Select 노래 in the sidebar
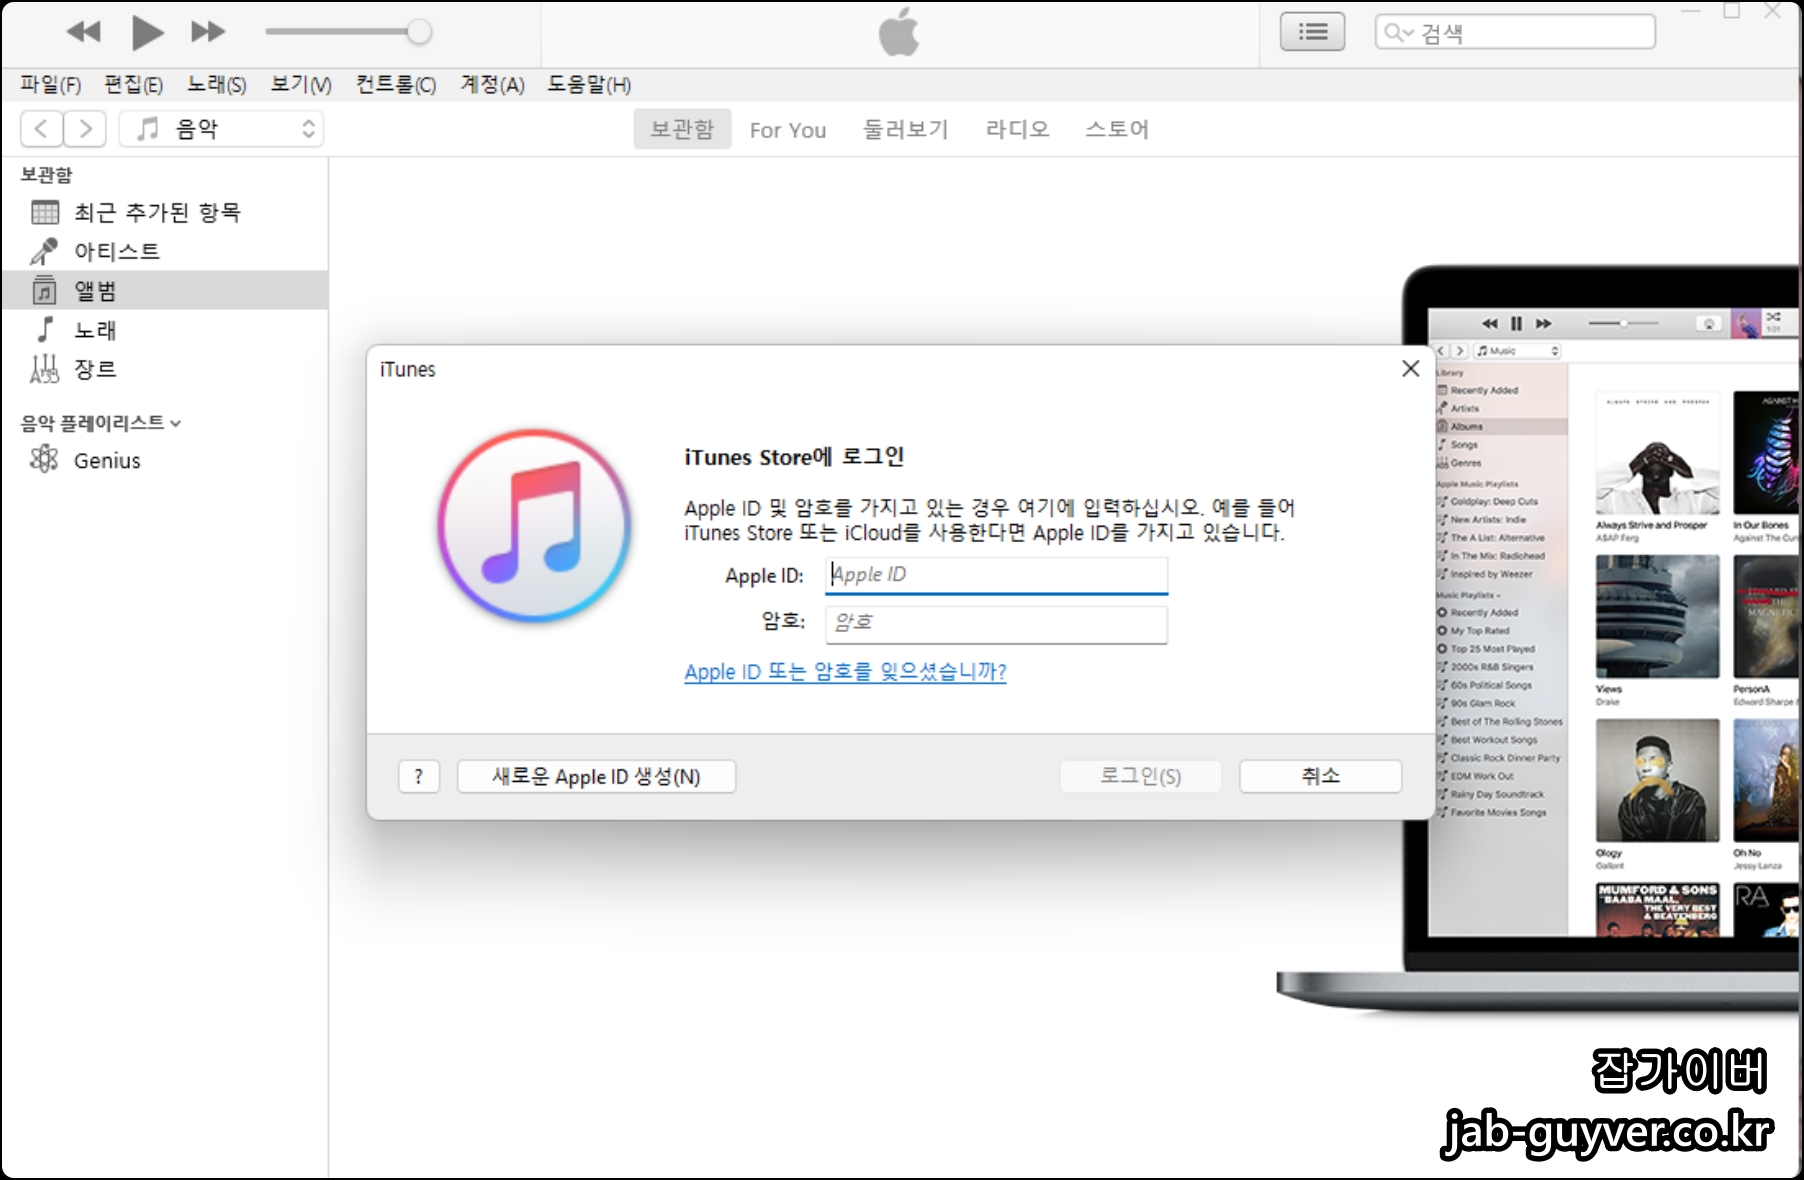This screenshot has height=1180, width=1804. coord(165,329)
